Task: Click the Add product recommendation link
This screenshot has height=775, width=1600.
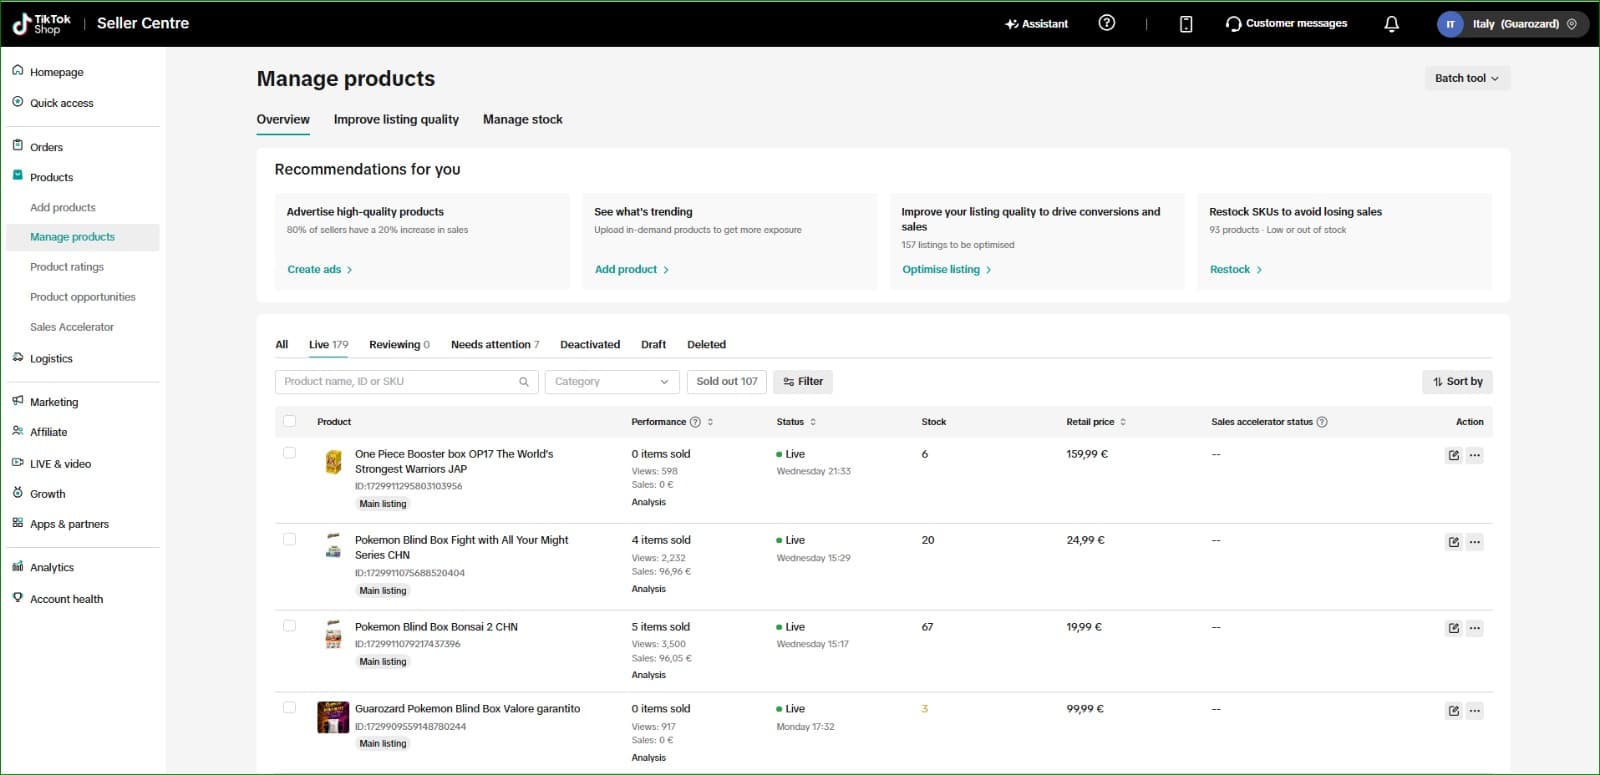Action: point(632,270)
